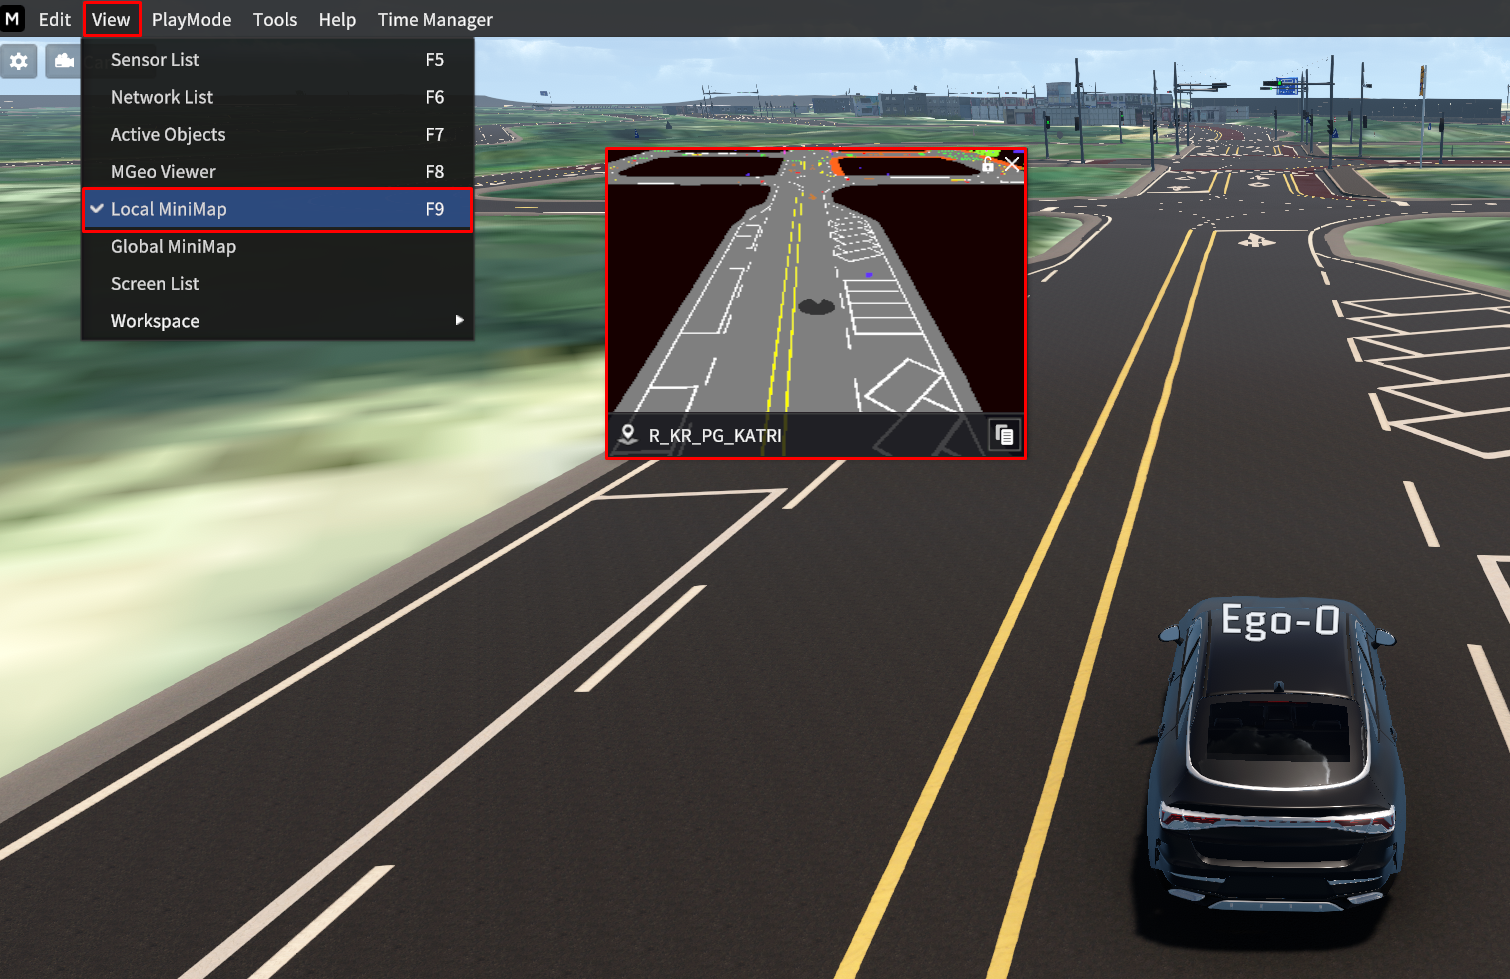Toggle the minimap lock icon
1510x979 pixels.
pyautogui.click(x=987, y=165)
